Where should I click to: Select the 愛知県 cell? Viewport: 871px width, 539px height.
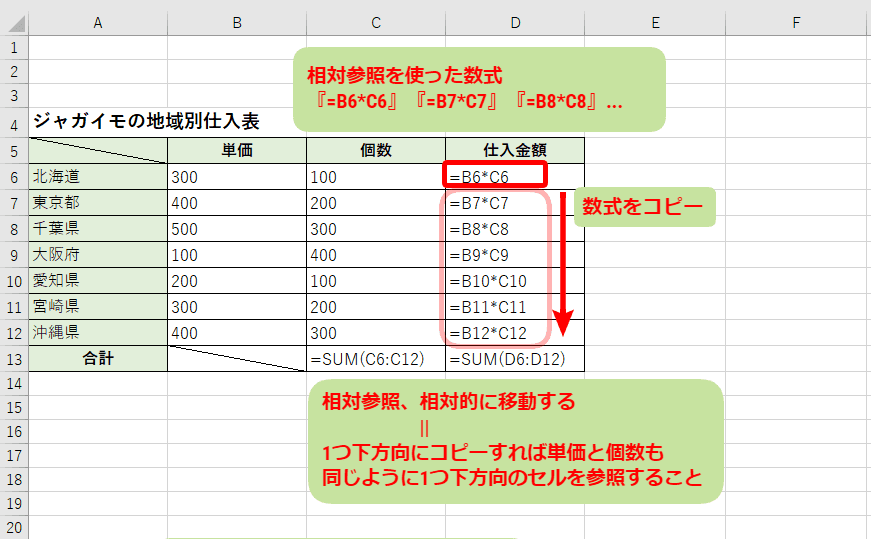pyautogui.click(x=98, y=281)
